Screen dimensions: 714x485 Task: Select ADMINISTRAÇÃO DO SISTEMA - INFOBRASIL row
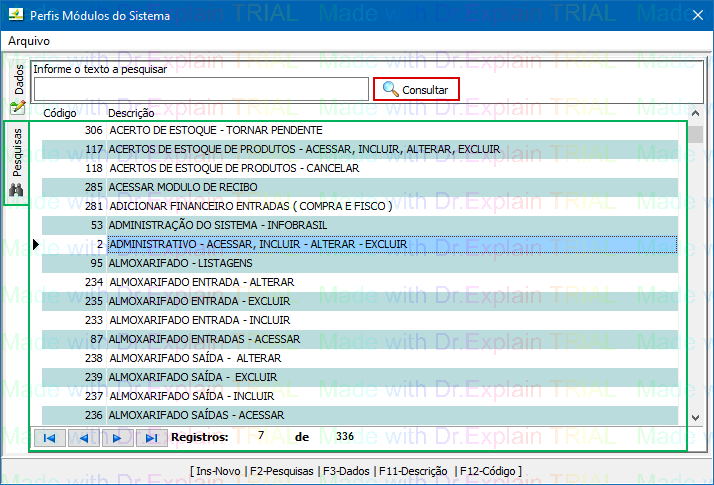point(217,225)
